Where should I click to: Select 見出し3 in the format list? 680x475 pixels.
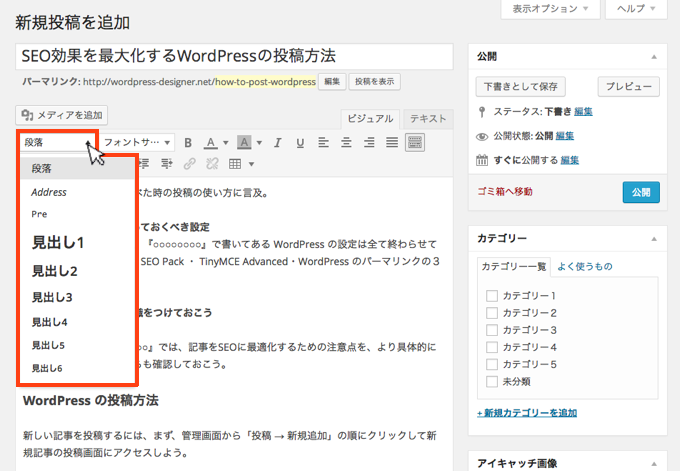[x=77, y=297]
